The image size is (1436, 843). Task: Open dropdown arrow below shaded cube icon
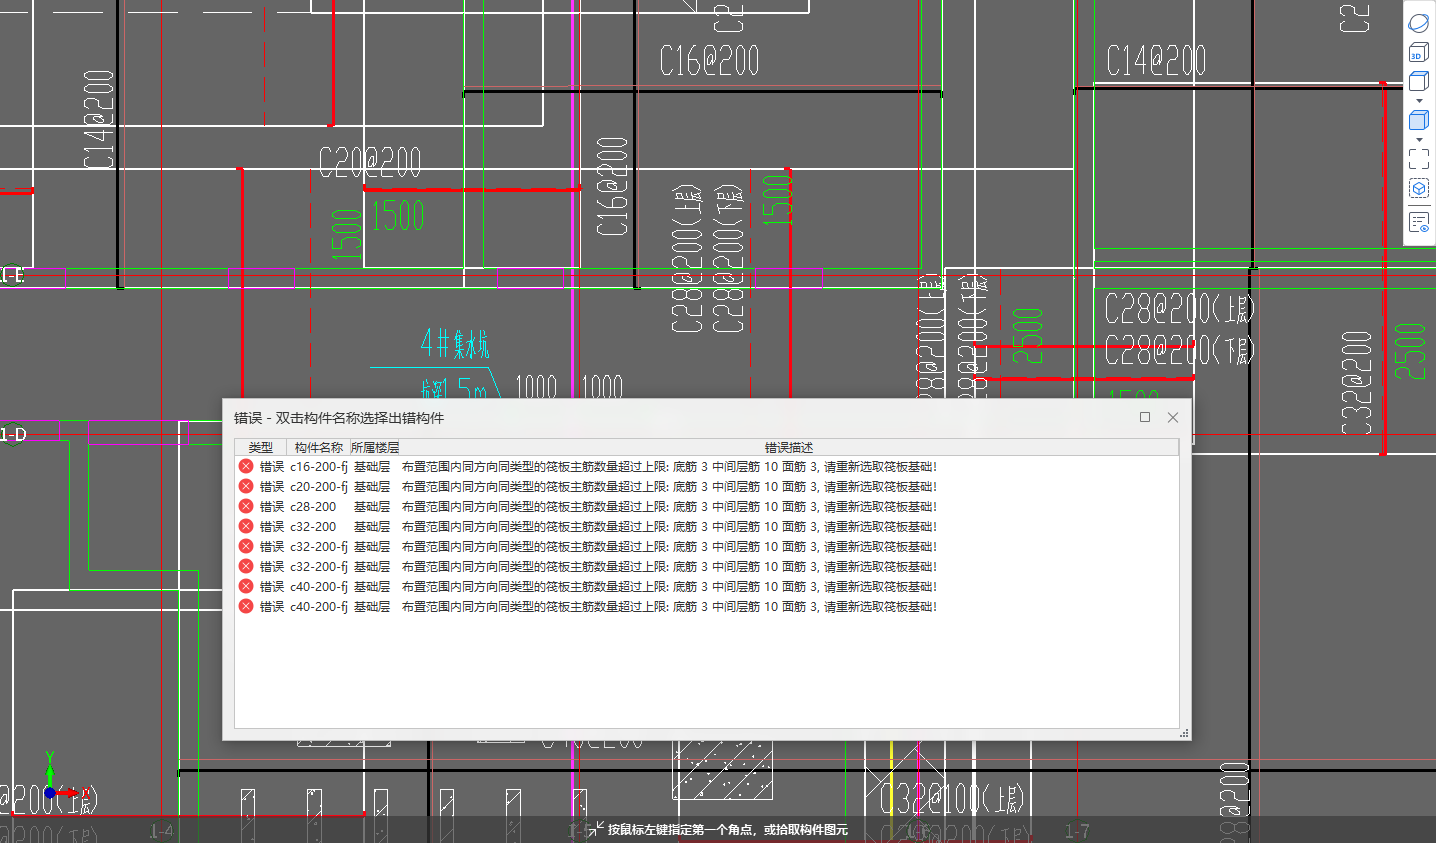[x=1418, y=139]
